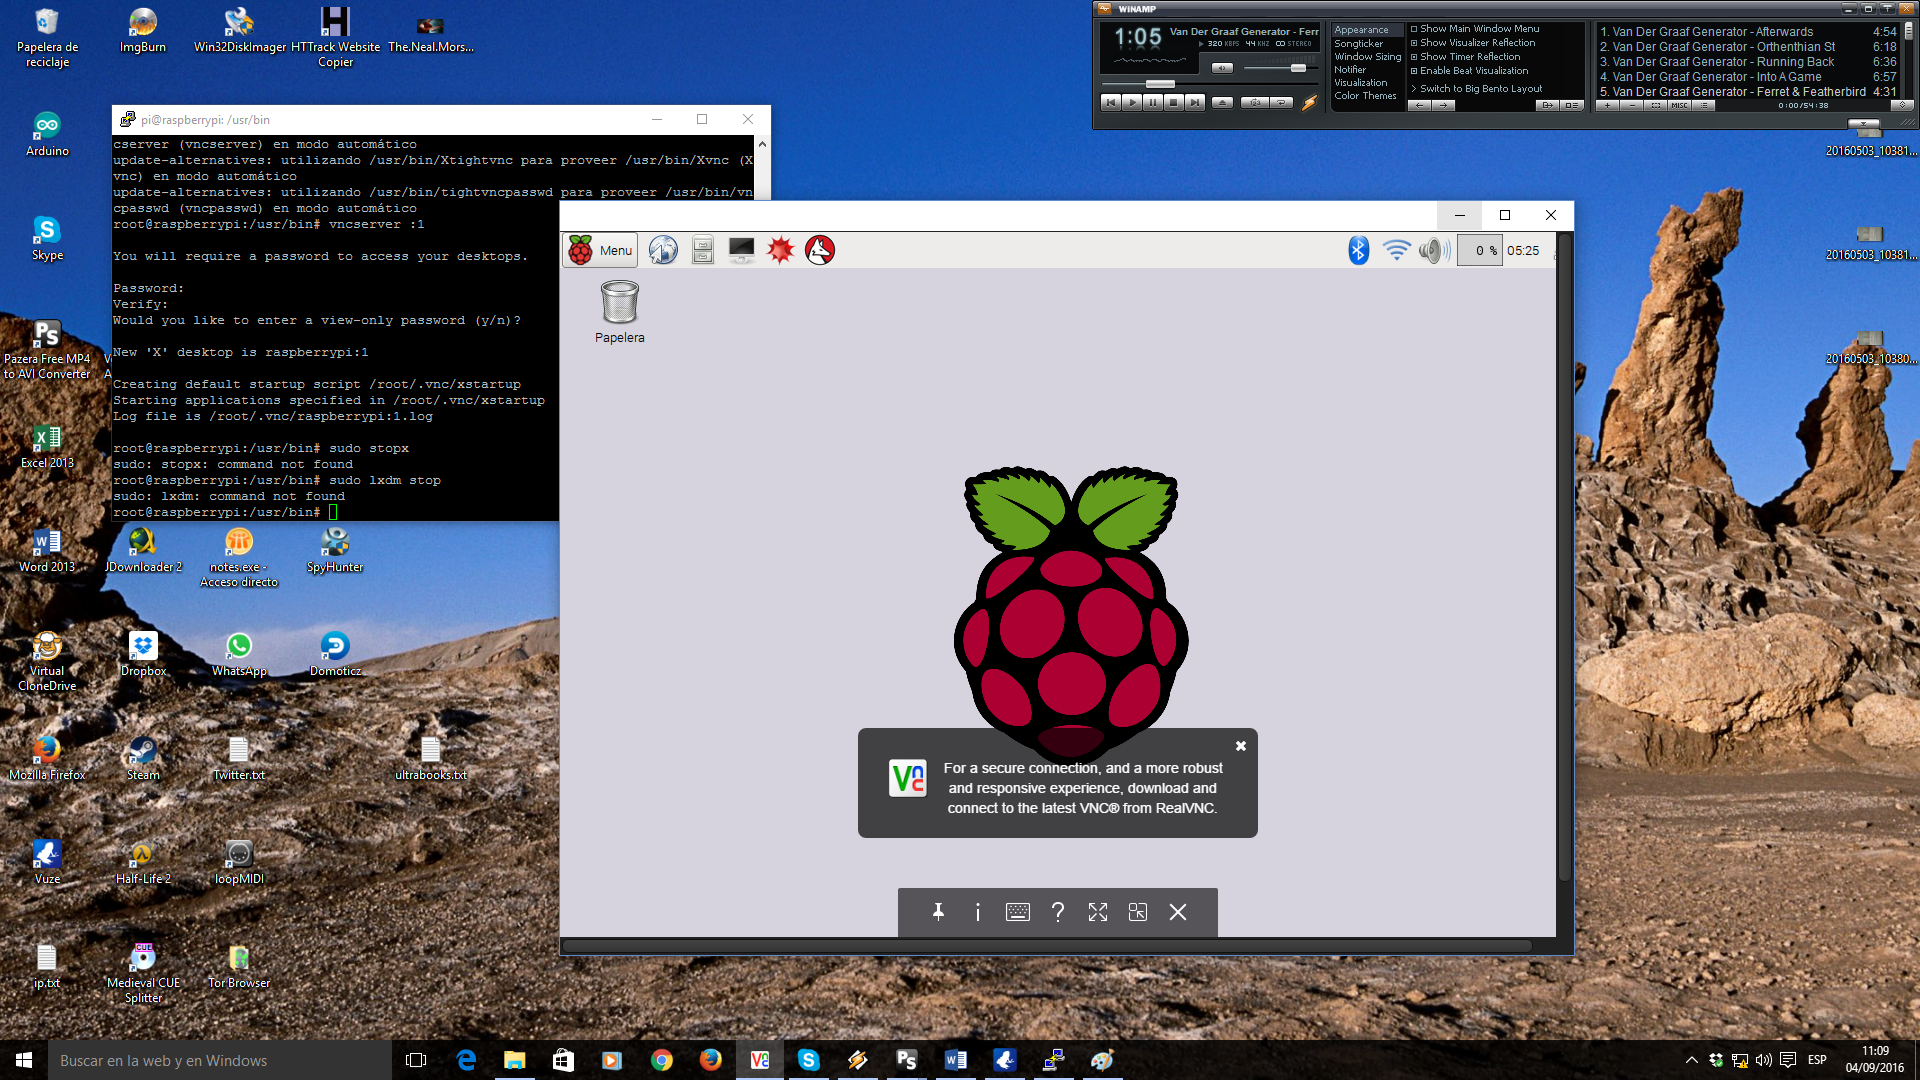Toggle VNC scale-to-fit icon
The image size is (1920, 1080).
(1138, 912)
